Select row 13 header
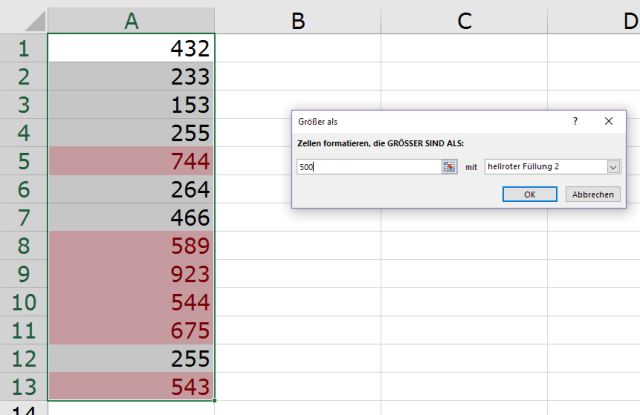Image resolution: width=640 pixels, height=415 pixels. pyautogui.click(x=23, y=386)
